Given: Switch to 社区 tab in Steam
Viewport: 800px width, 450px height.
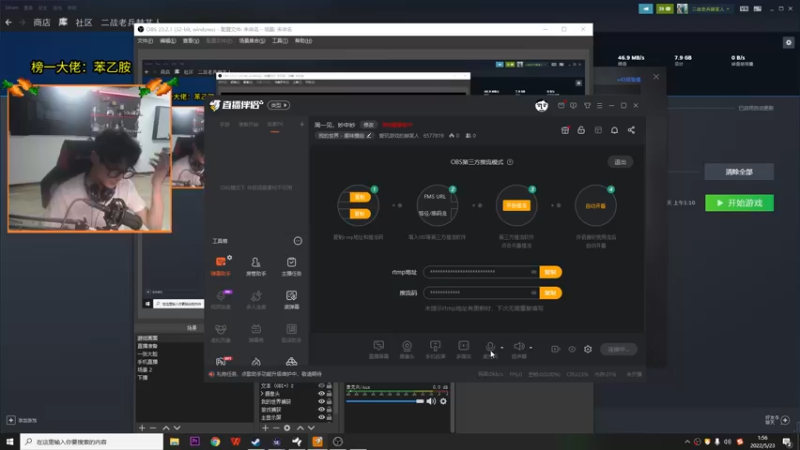Looking at the screenshot, I should point(84,22).
